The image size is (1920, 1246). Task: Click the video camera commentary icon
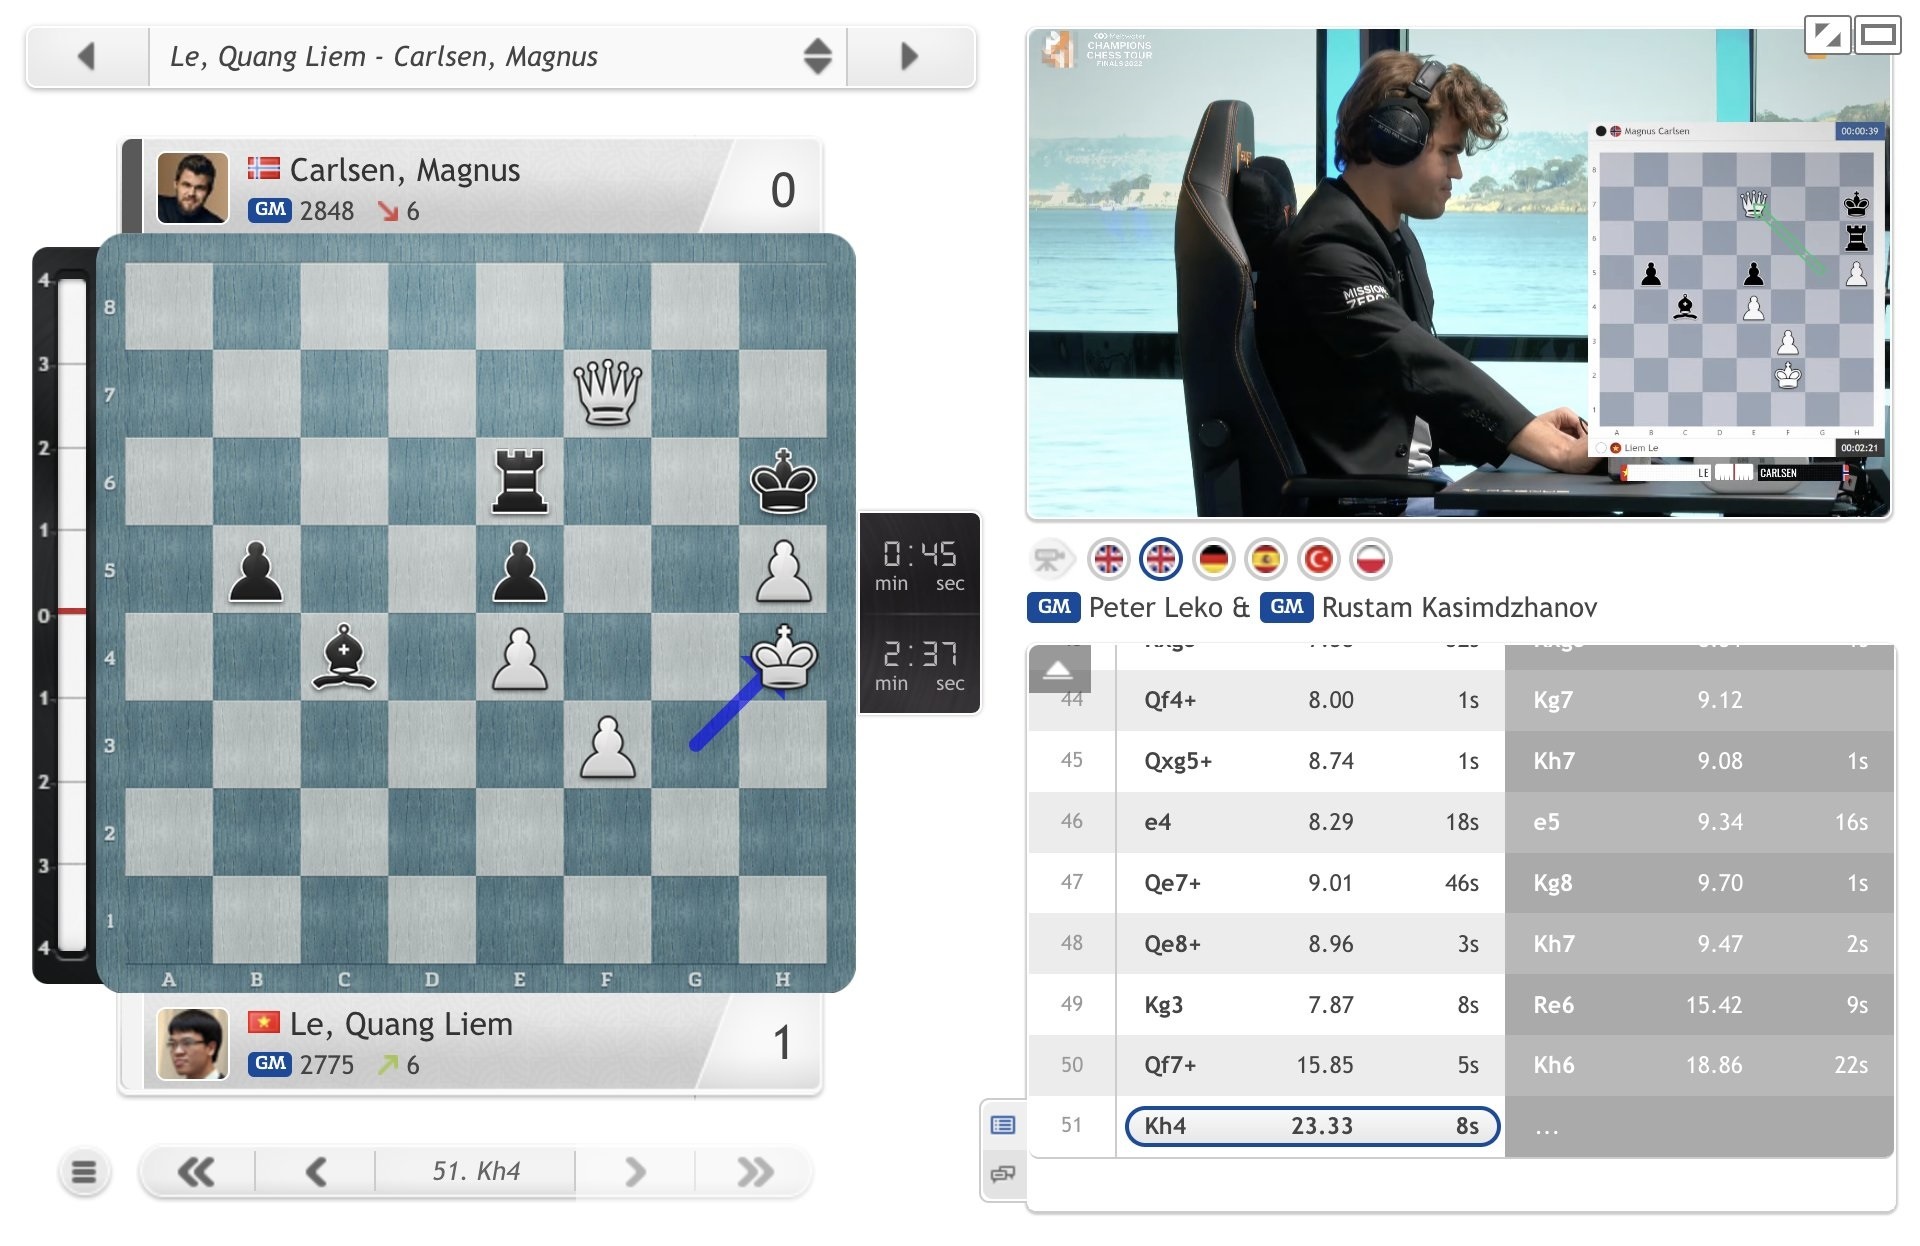point(1049,560)
